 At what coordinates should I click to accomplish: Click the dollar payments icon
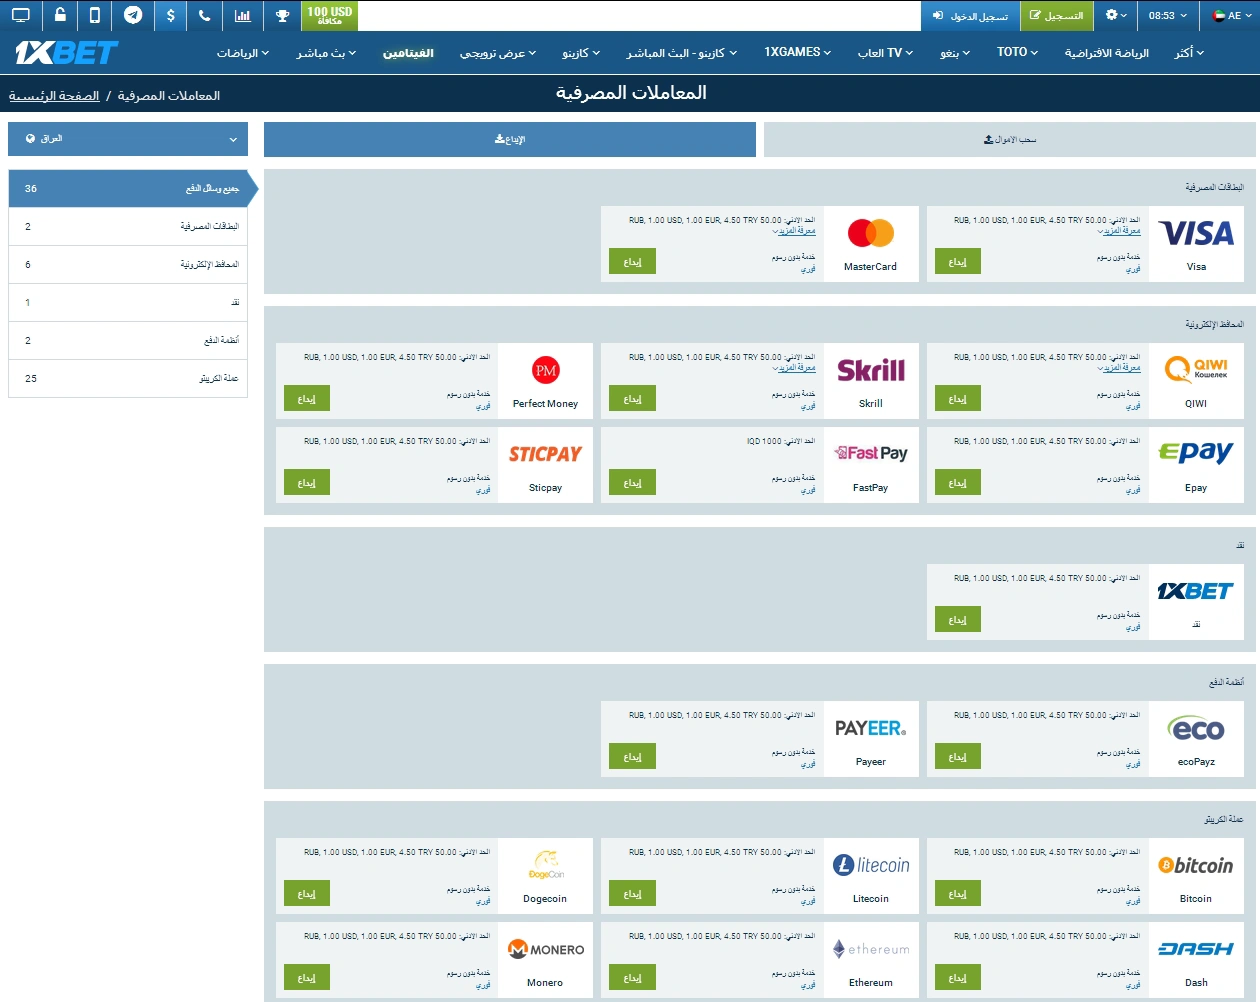[168, 16]
